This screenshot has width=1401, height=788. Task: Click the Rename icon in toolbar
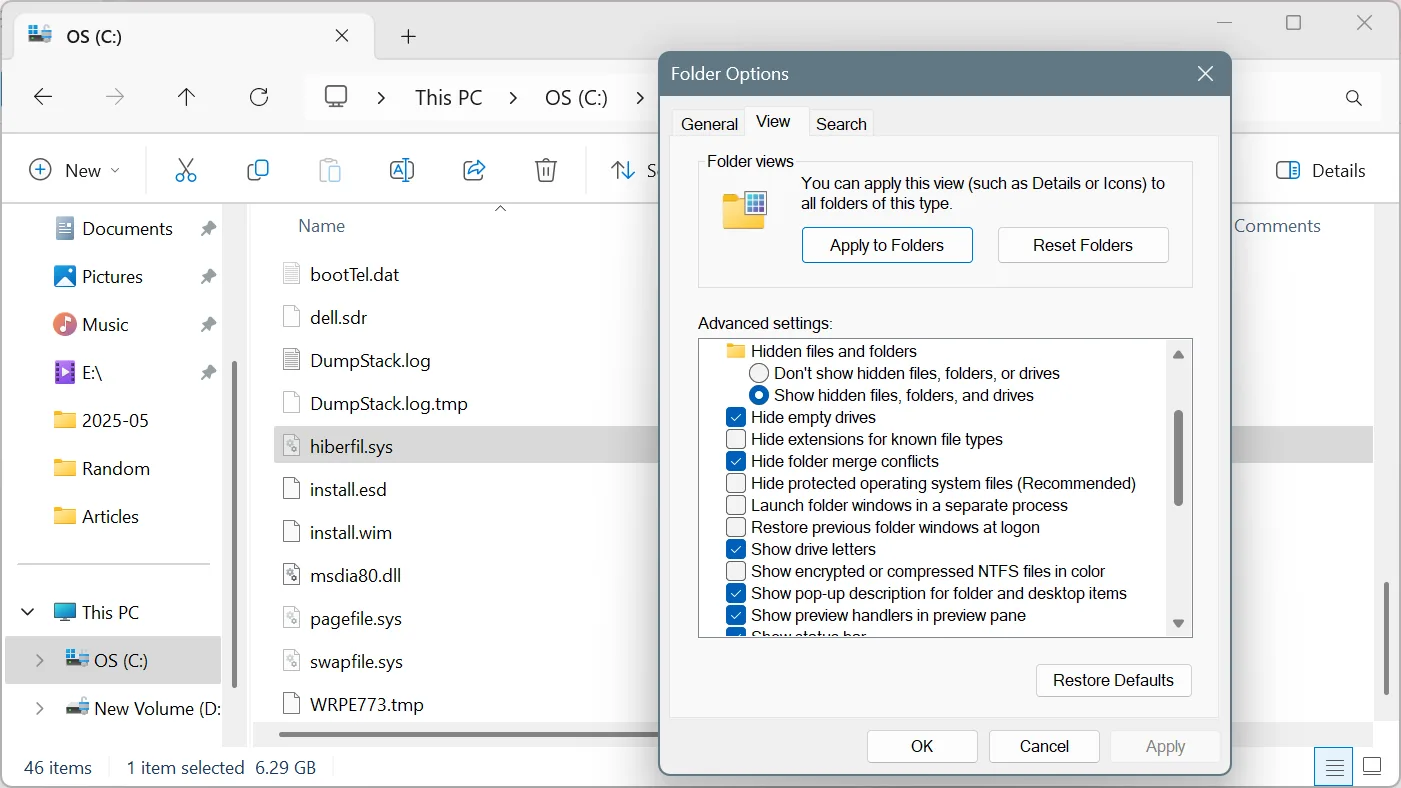click(x=402, y=170)
